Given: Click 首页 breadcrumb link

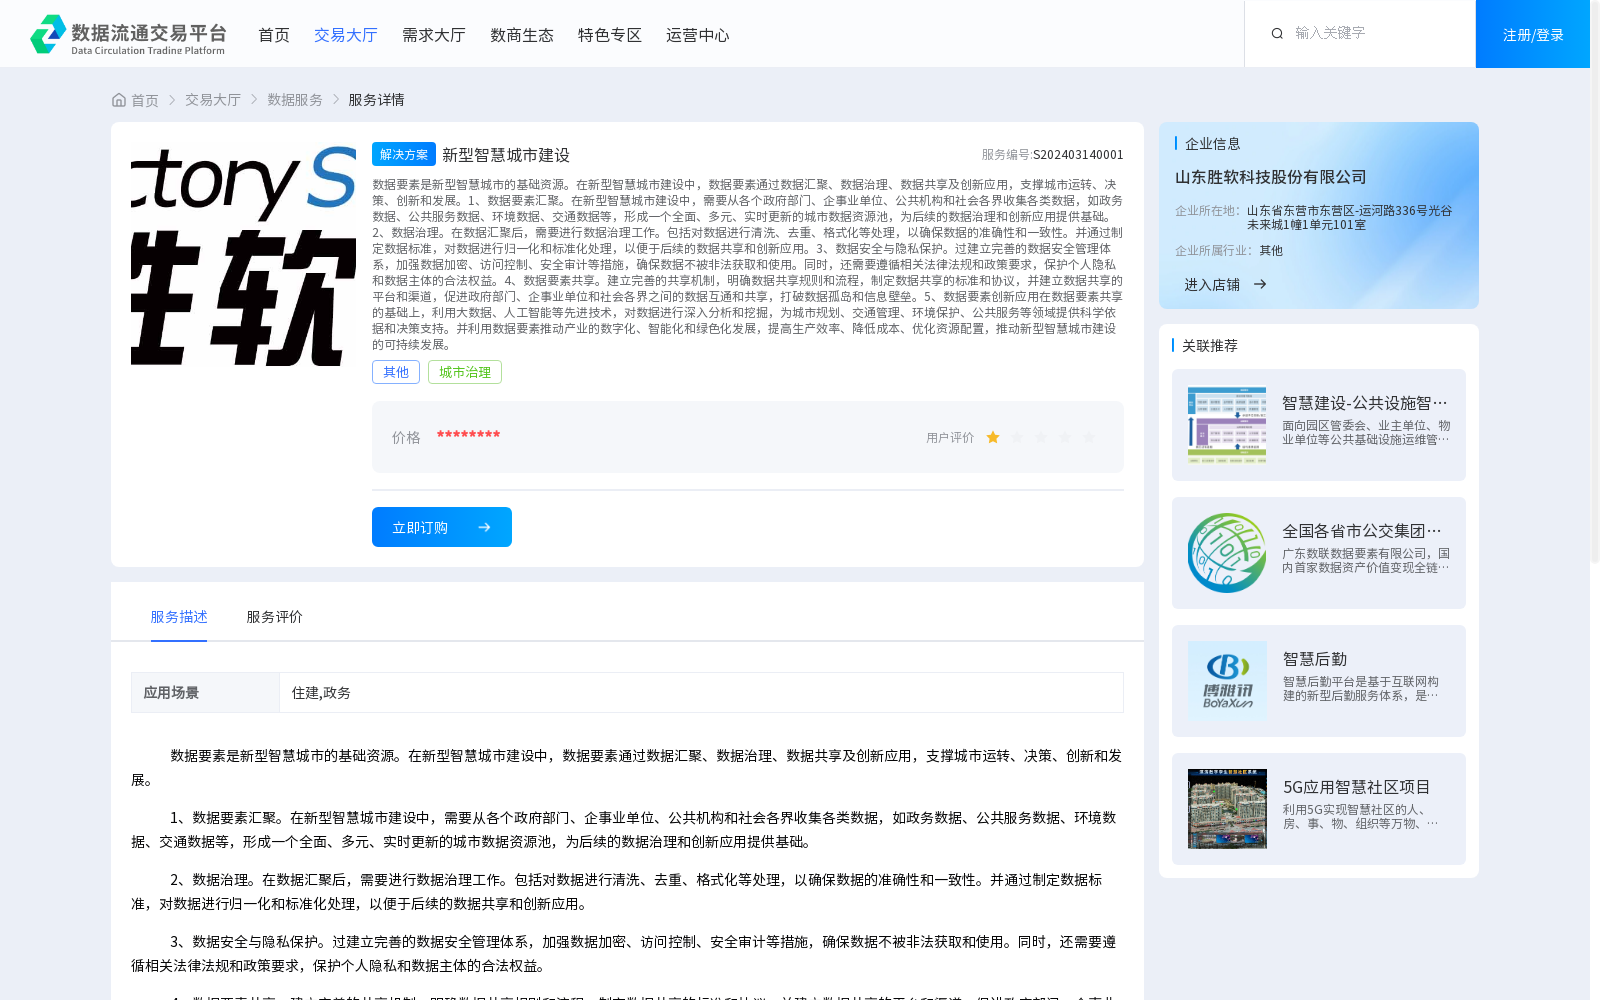Looking at the screenshot, I should point(145,100).
